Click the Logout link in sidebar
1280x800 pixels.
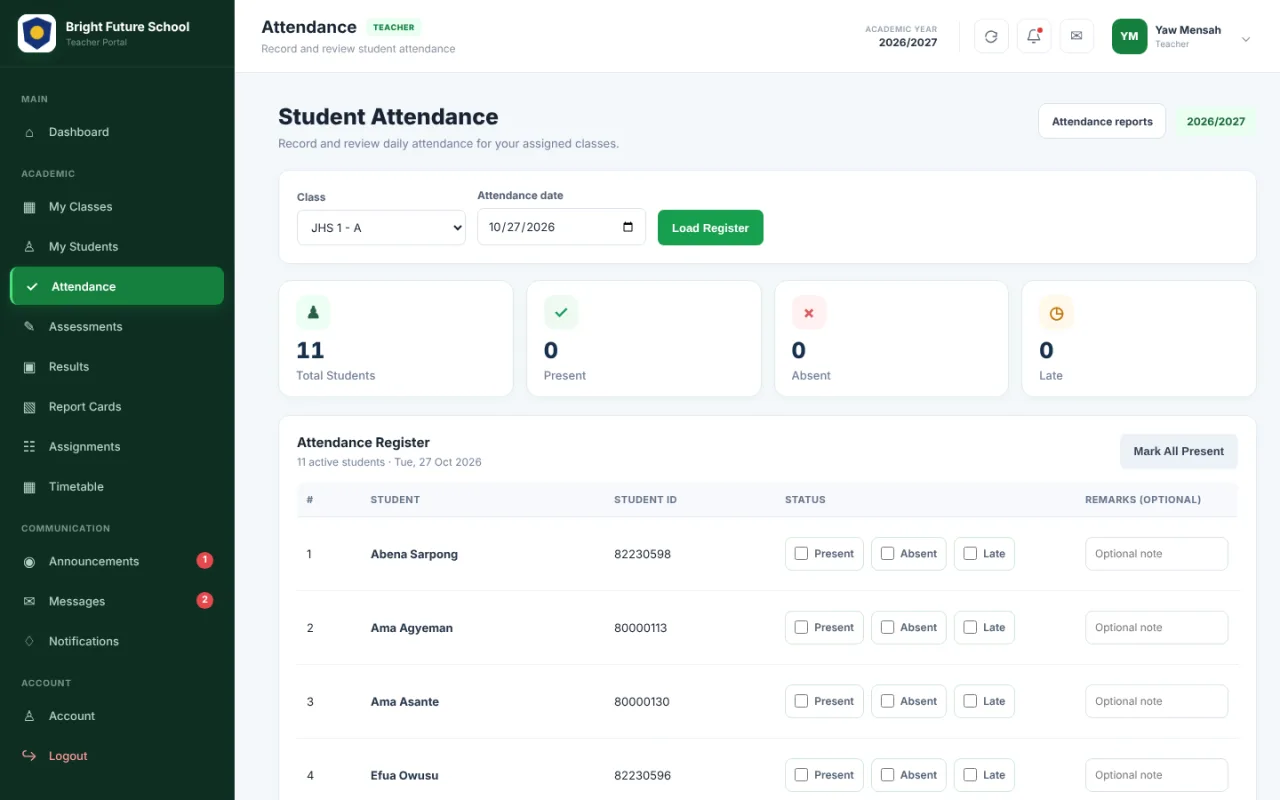click(x=117, y=756)
